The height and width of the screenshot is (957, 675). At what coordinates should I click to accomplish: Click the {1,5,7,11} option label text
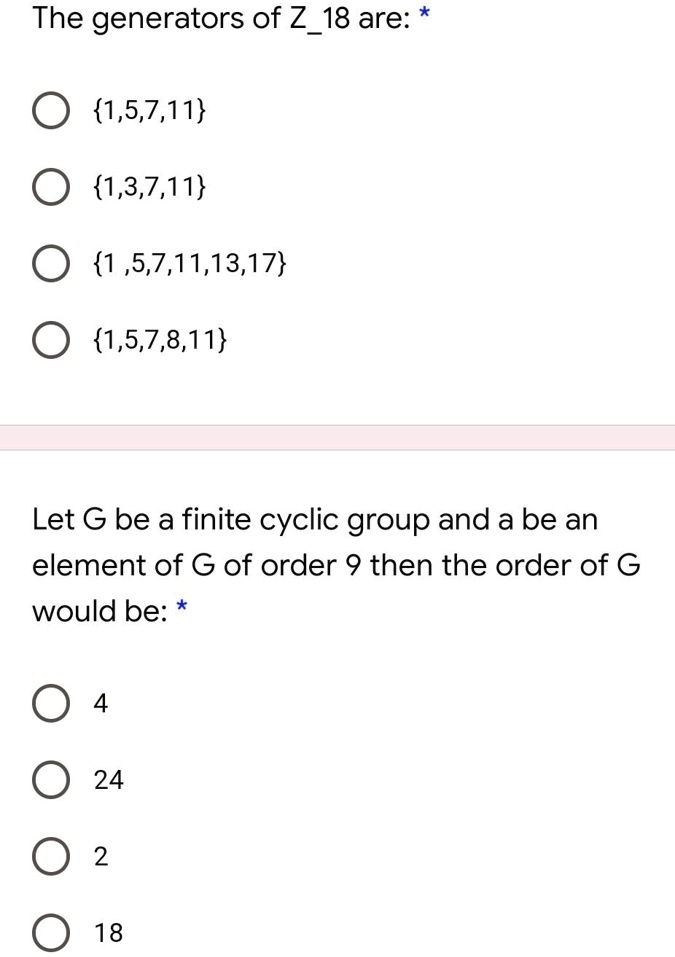(x=150, y=110)
